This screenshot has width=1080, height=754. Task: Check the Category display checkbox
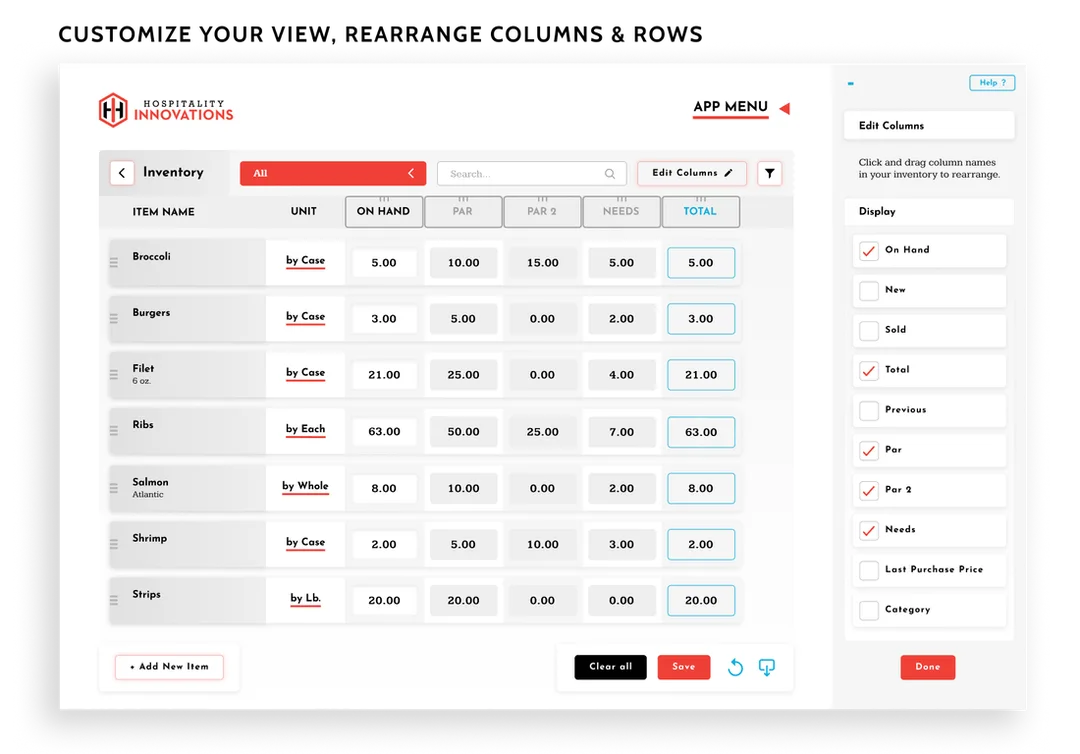869,610
